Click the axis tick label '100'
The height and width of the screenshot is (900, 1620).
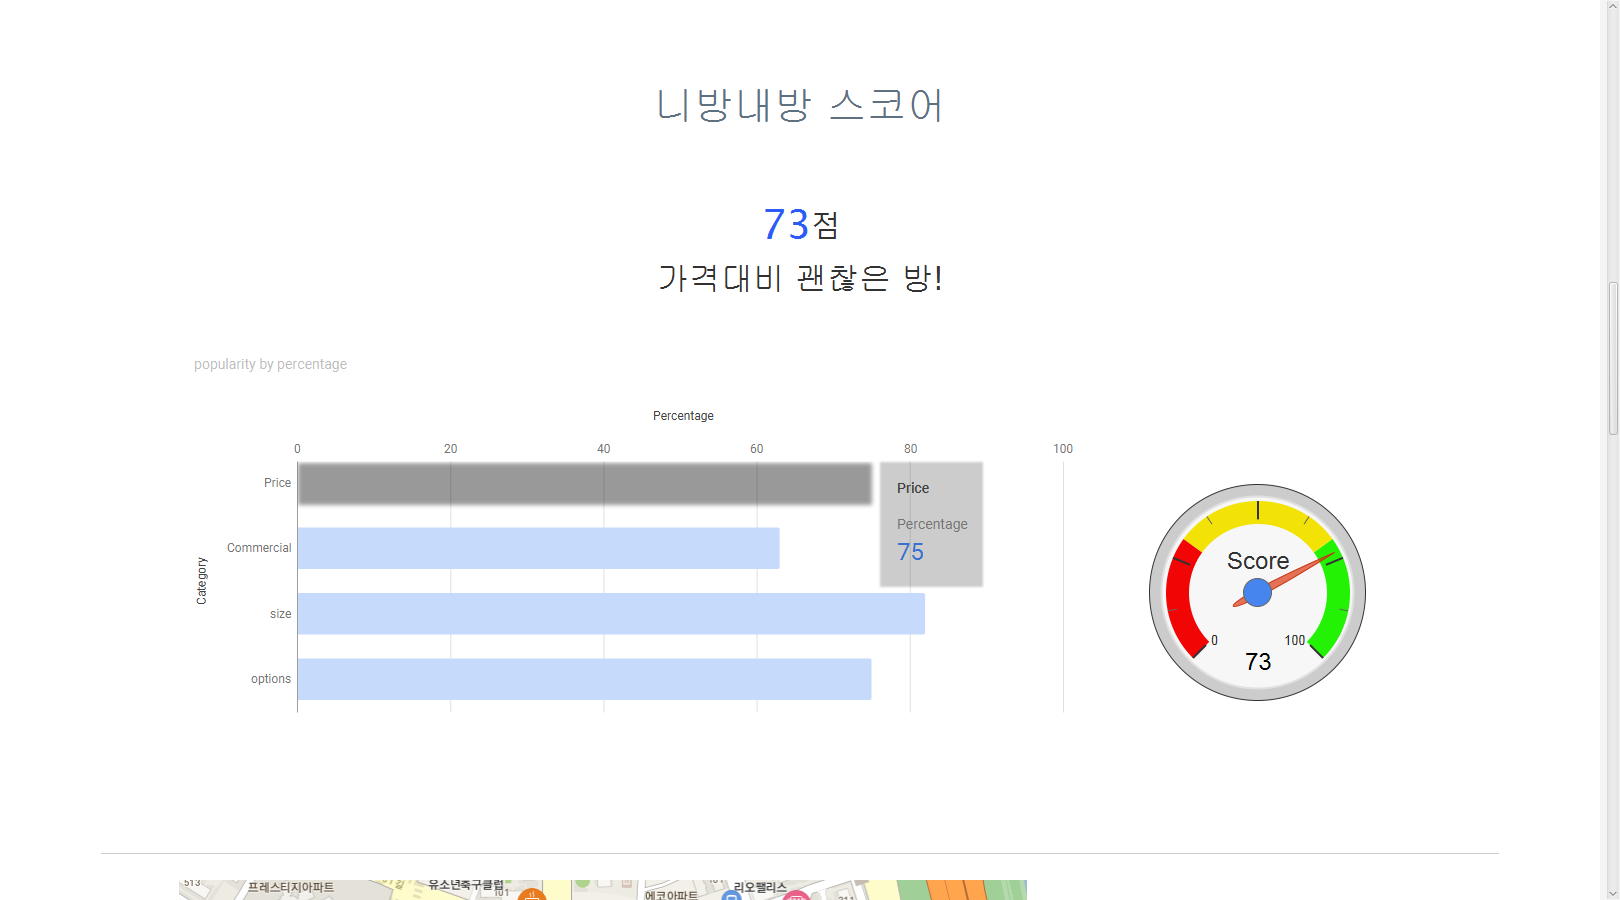[x=1063, y=449]
